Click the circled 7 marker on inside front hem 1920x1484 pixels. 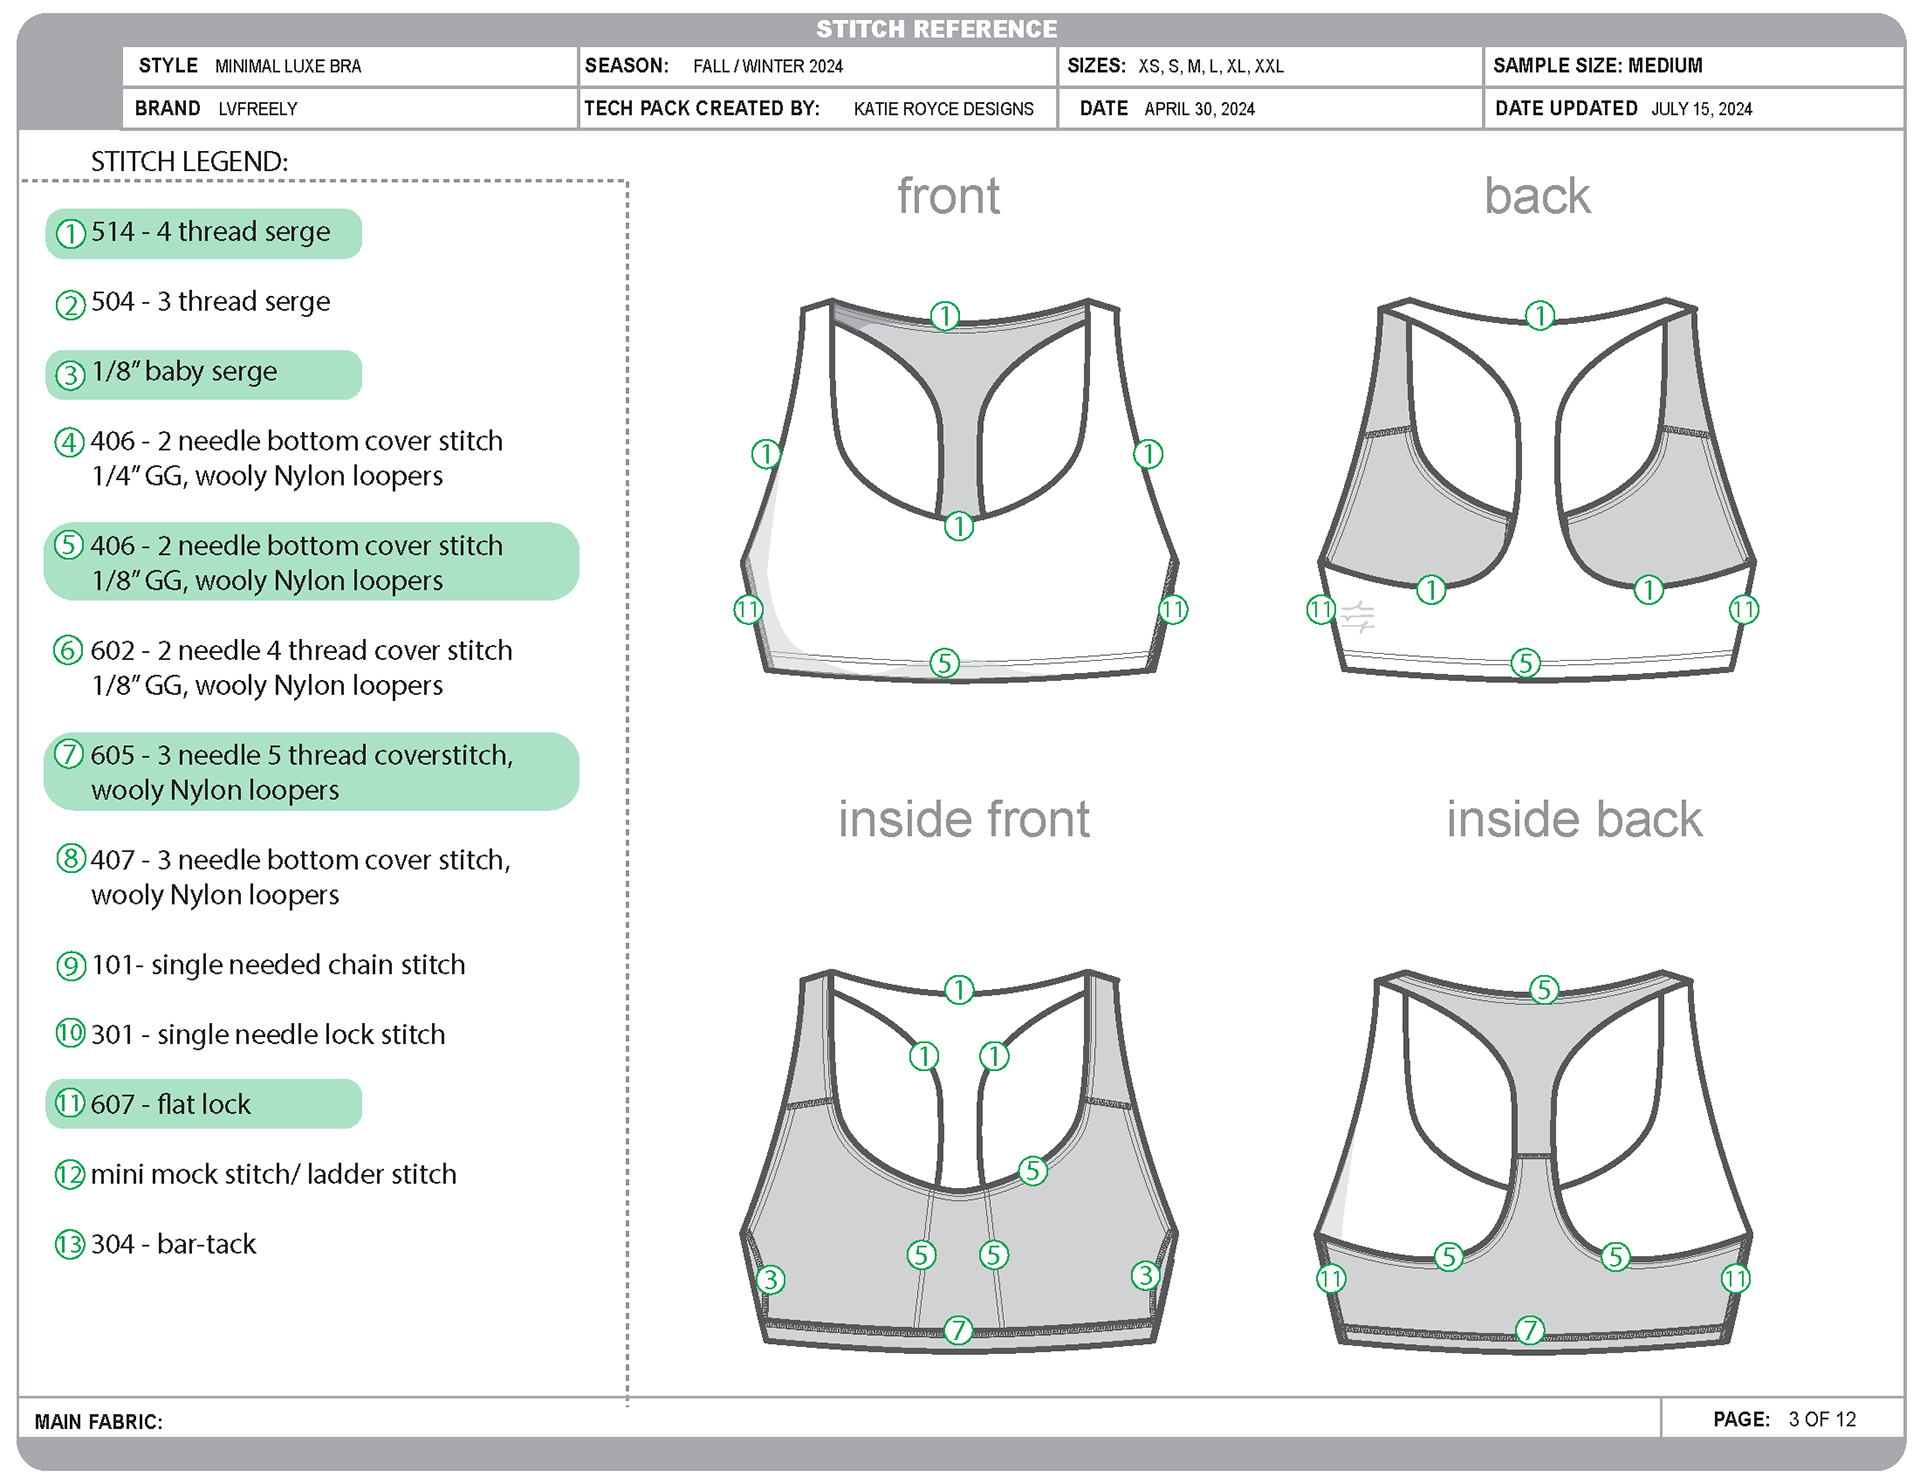click(x=958, y=1330)
